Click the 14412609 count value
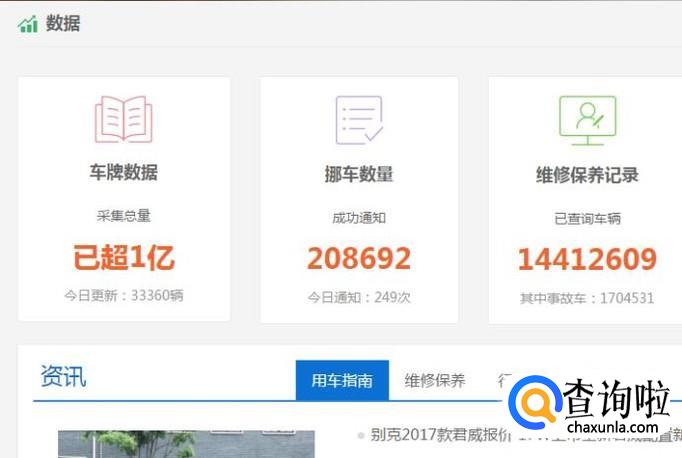Screen dimensions: 682x458 [587, 259]
